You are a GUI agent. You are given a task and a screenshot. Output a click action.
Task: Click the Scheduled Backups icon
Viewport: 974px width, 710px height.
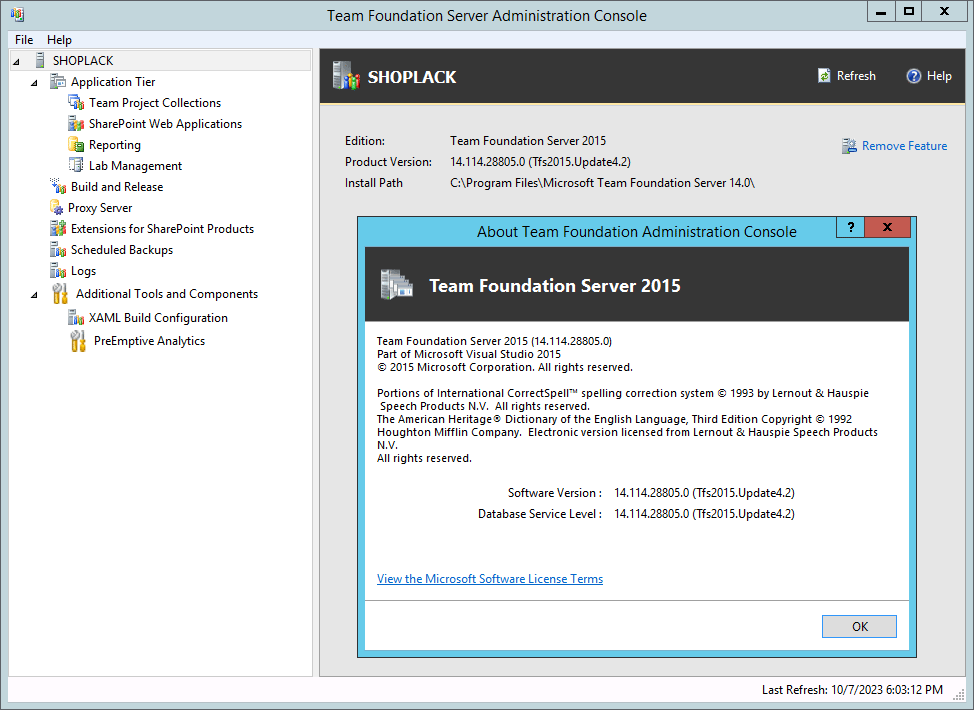[x=58, y=250]
